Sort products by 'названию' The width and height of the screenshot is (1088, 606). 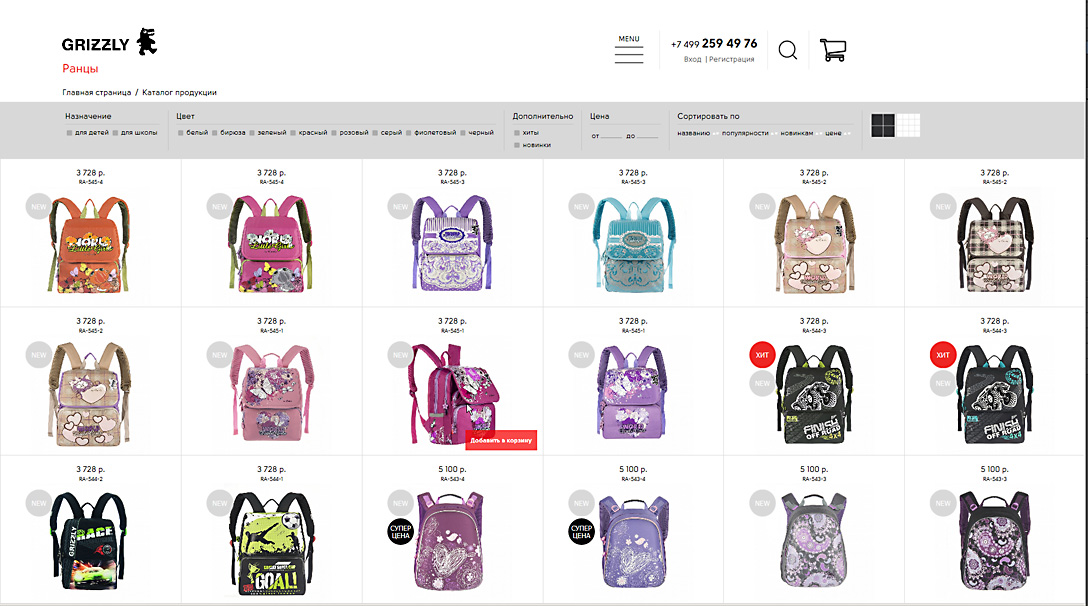point(693,133)
